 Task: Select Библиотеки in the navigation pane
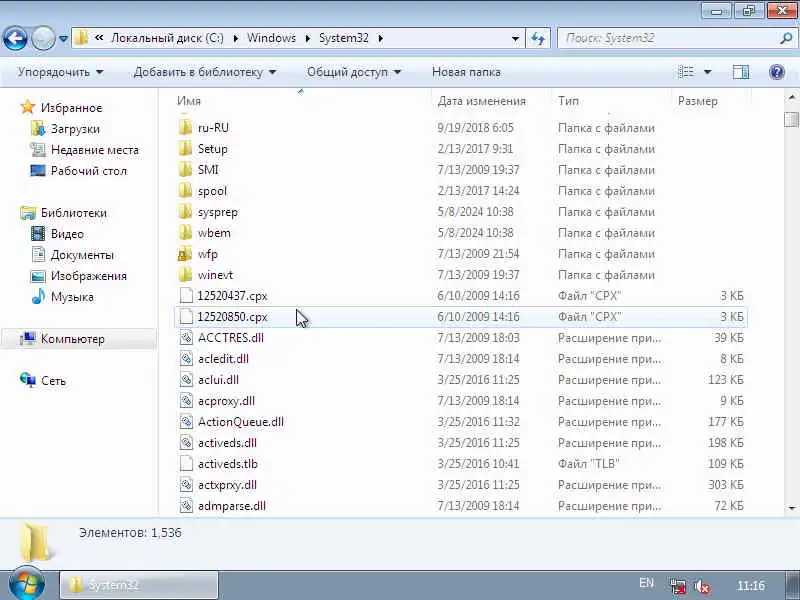73,213
